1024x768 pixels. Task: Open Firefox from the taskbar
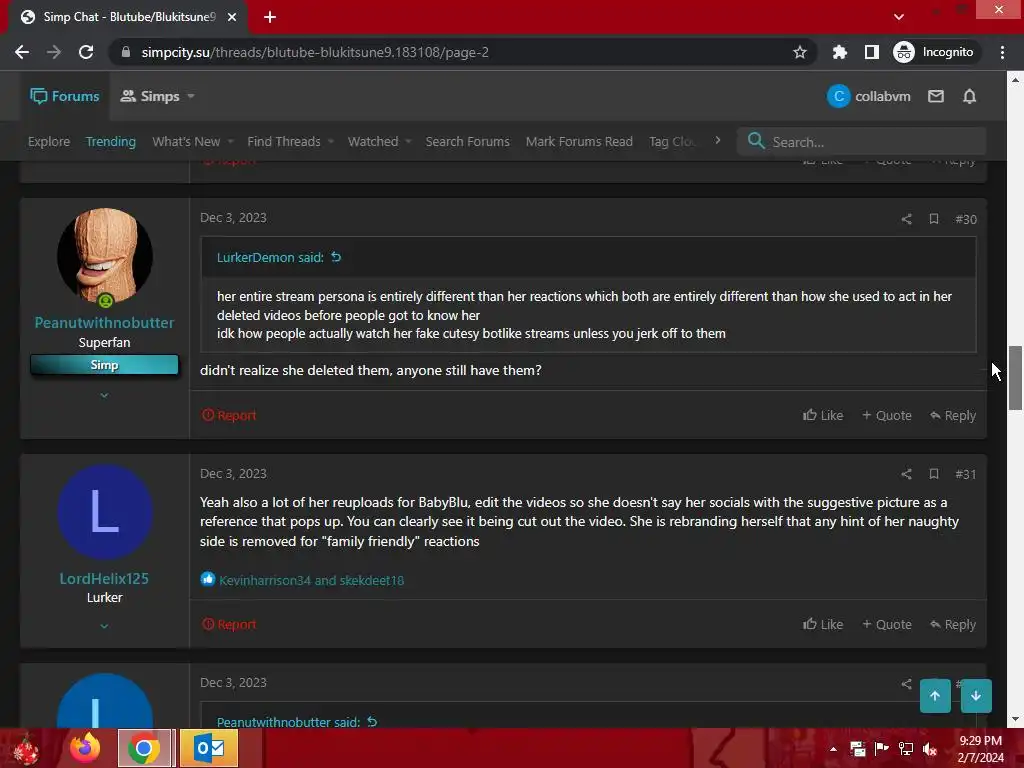pyautogui.click(x=86, y=748)
